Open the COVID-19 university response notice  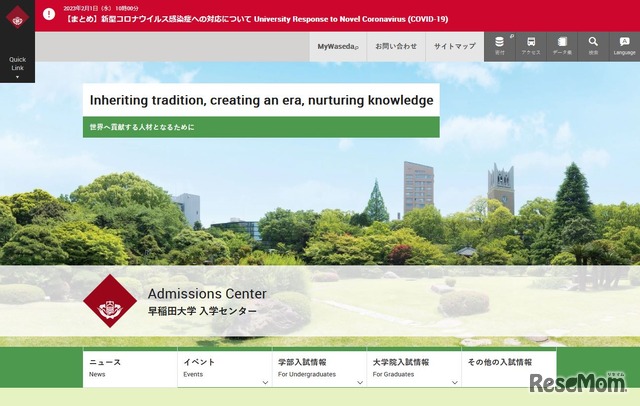click(x=256, y=19)
